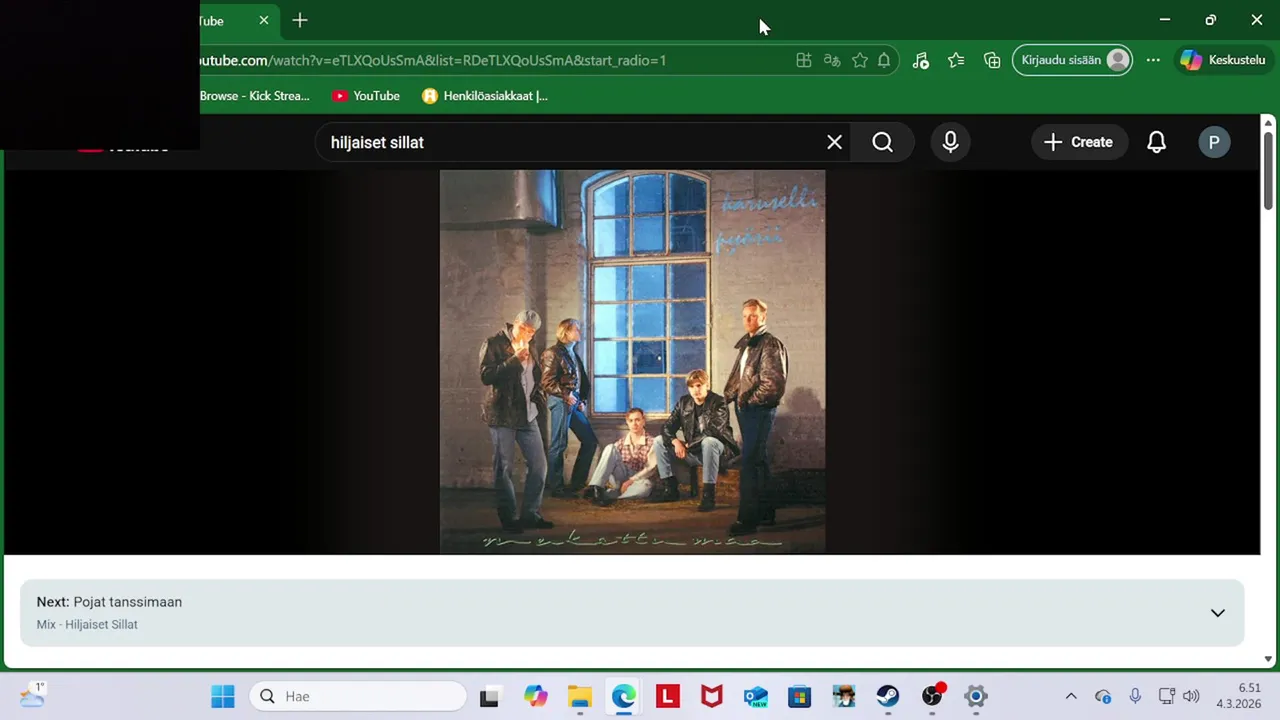Open Settings gear in the taskbar
This screenshot has width=1280, height=720.
point(976,696)
